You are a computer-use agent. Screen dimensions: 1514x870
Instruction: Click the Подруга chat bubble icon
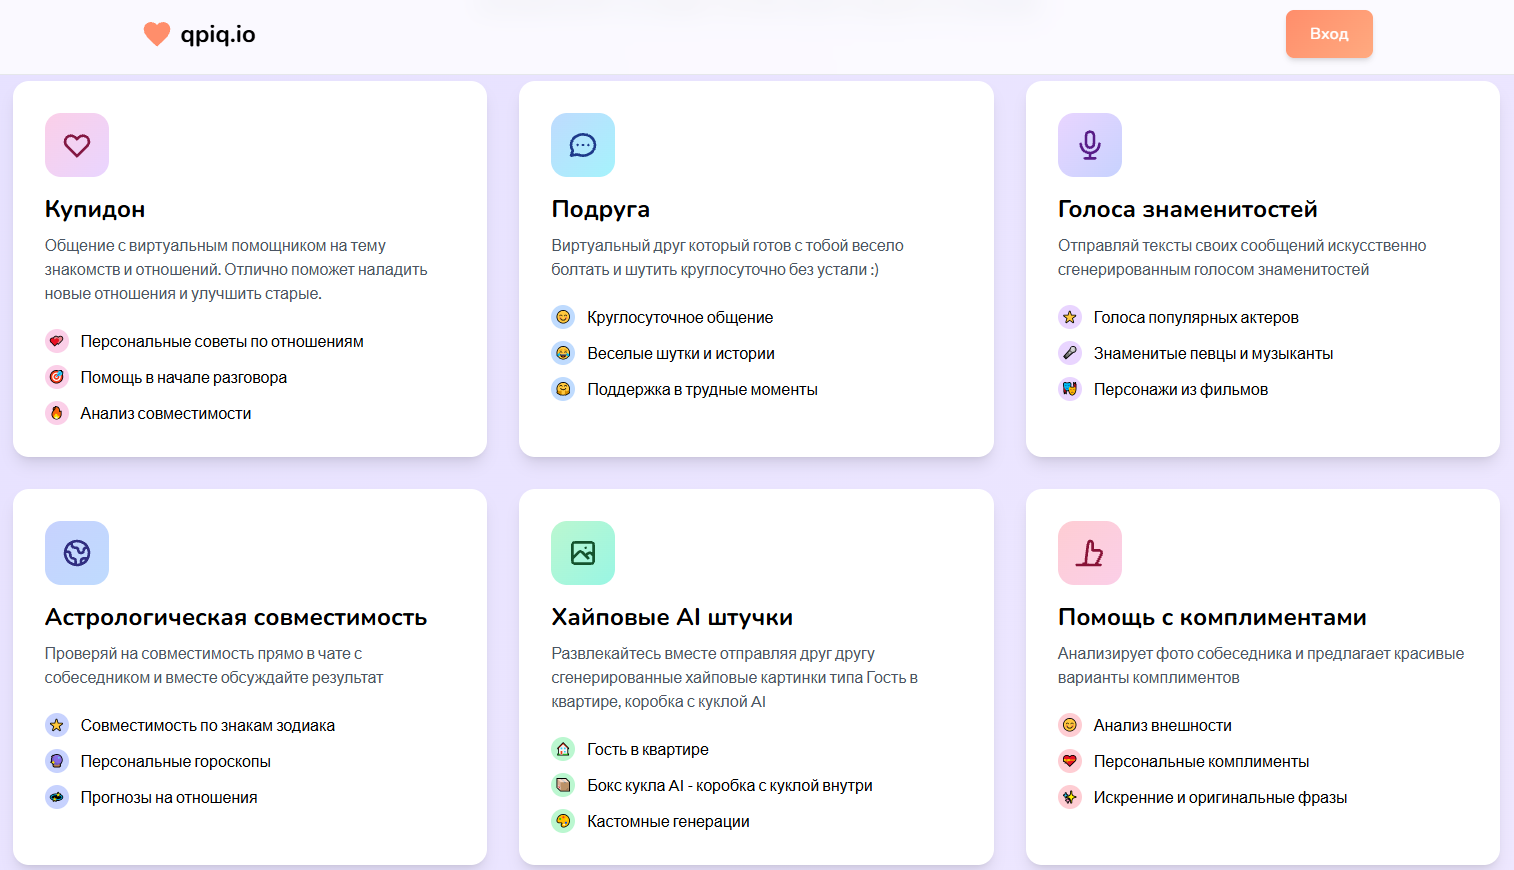point(583,145)
